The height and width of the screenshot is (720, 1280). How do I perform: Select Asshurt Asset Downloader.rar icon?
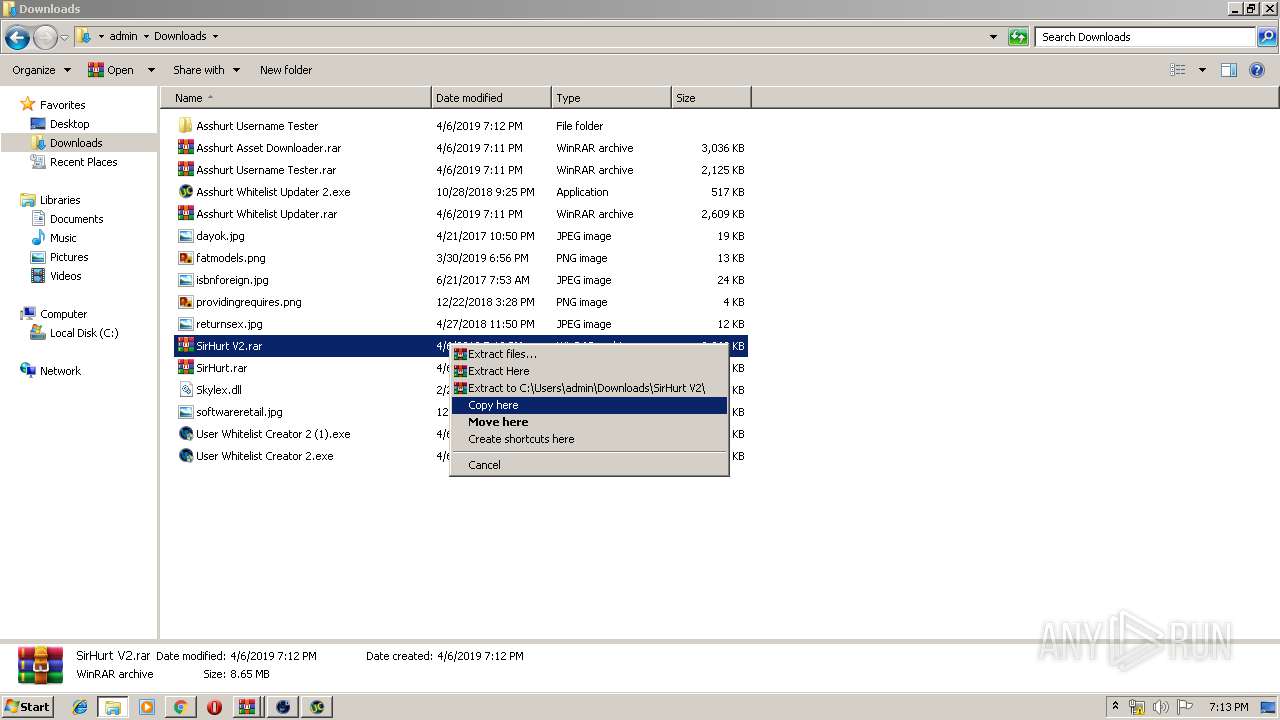coord(185,148)
